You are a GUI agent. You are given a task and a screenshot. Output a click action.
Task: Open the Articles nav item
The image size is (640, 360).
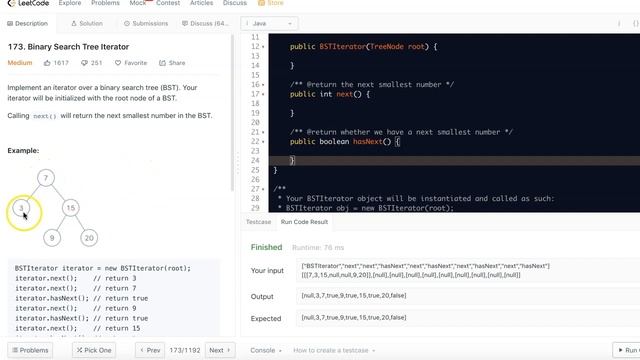click(x=202, y=3)
